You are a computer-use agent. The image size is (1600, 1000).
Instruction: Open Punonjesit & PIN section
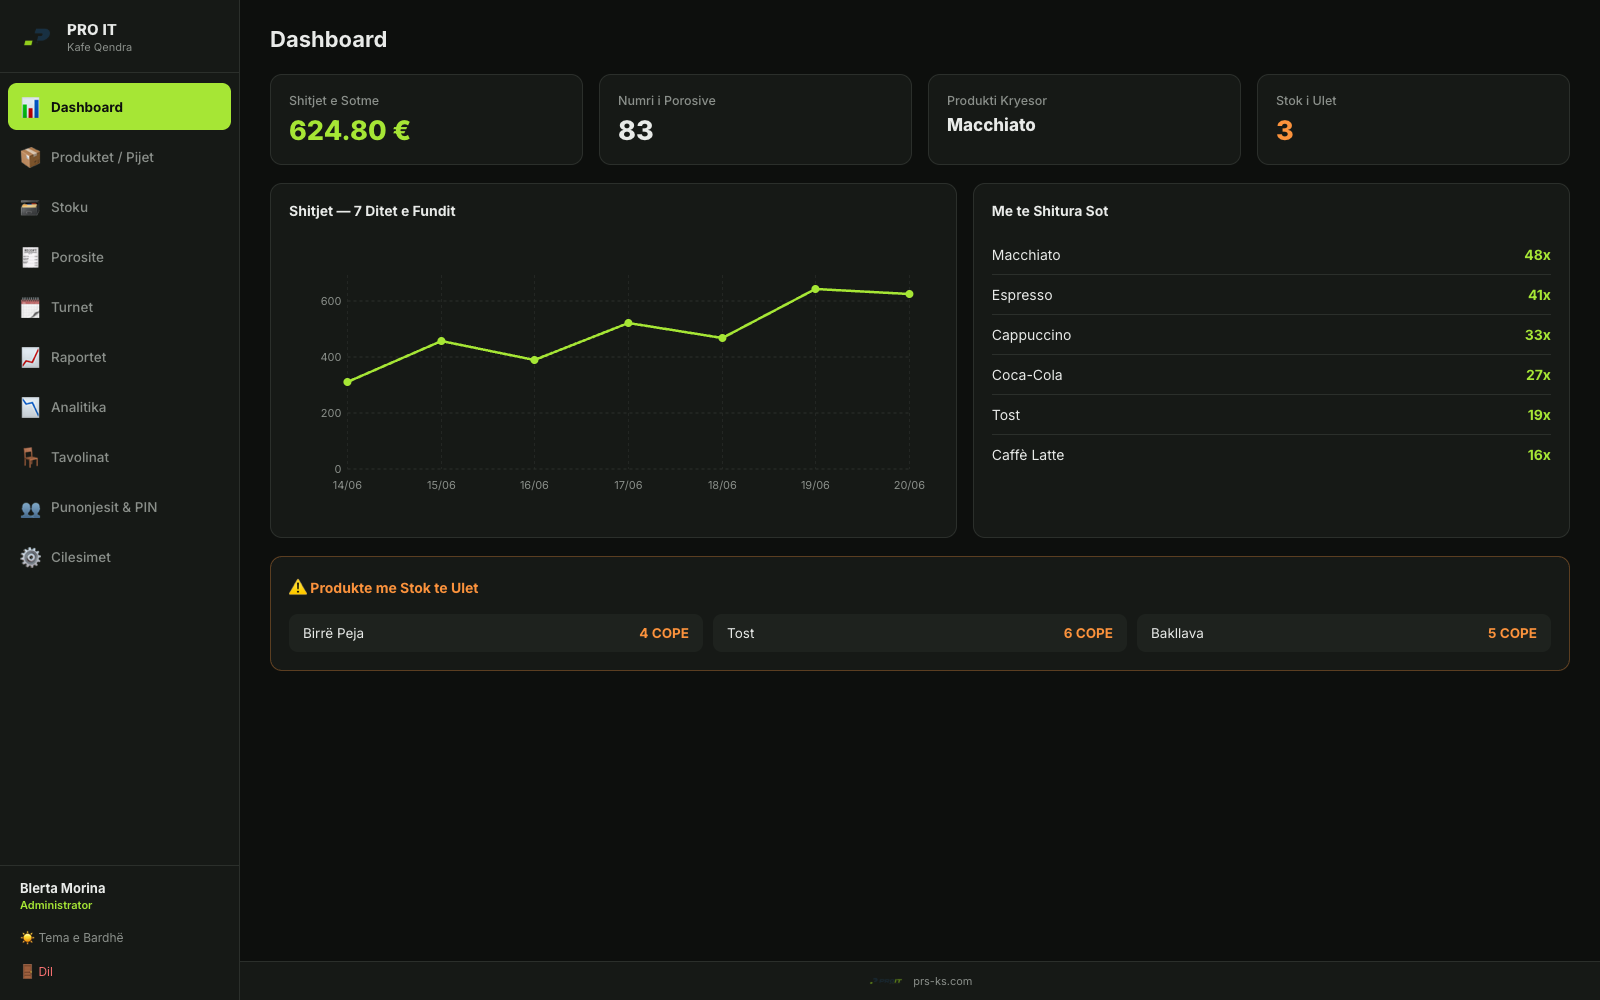[x=119, y=507]
